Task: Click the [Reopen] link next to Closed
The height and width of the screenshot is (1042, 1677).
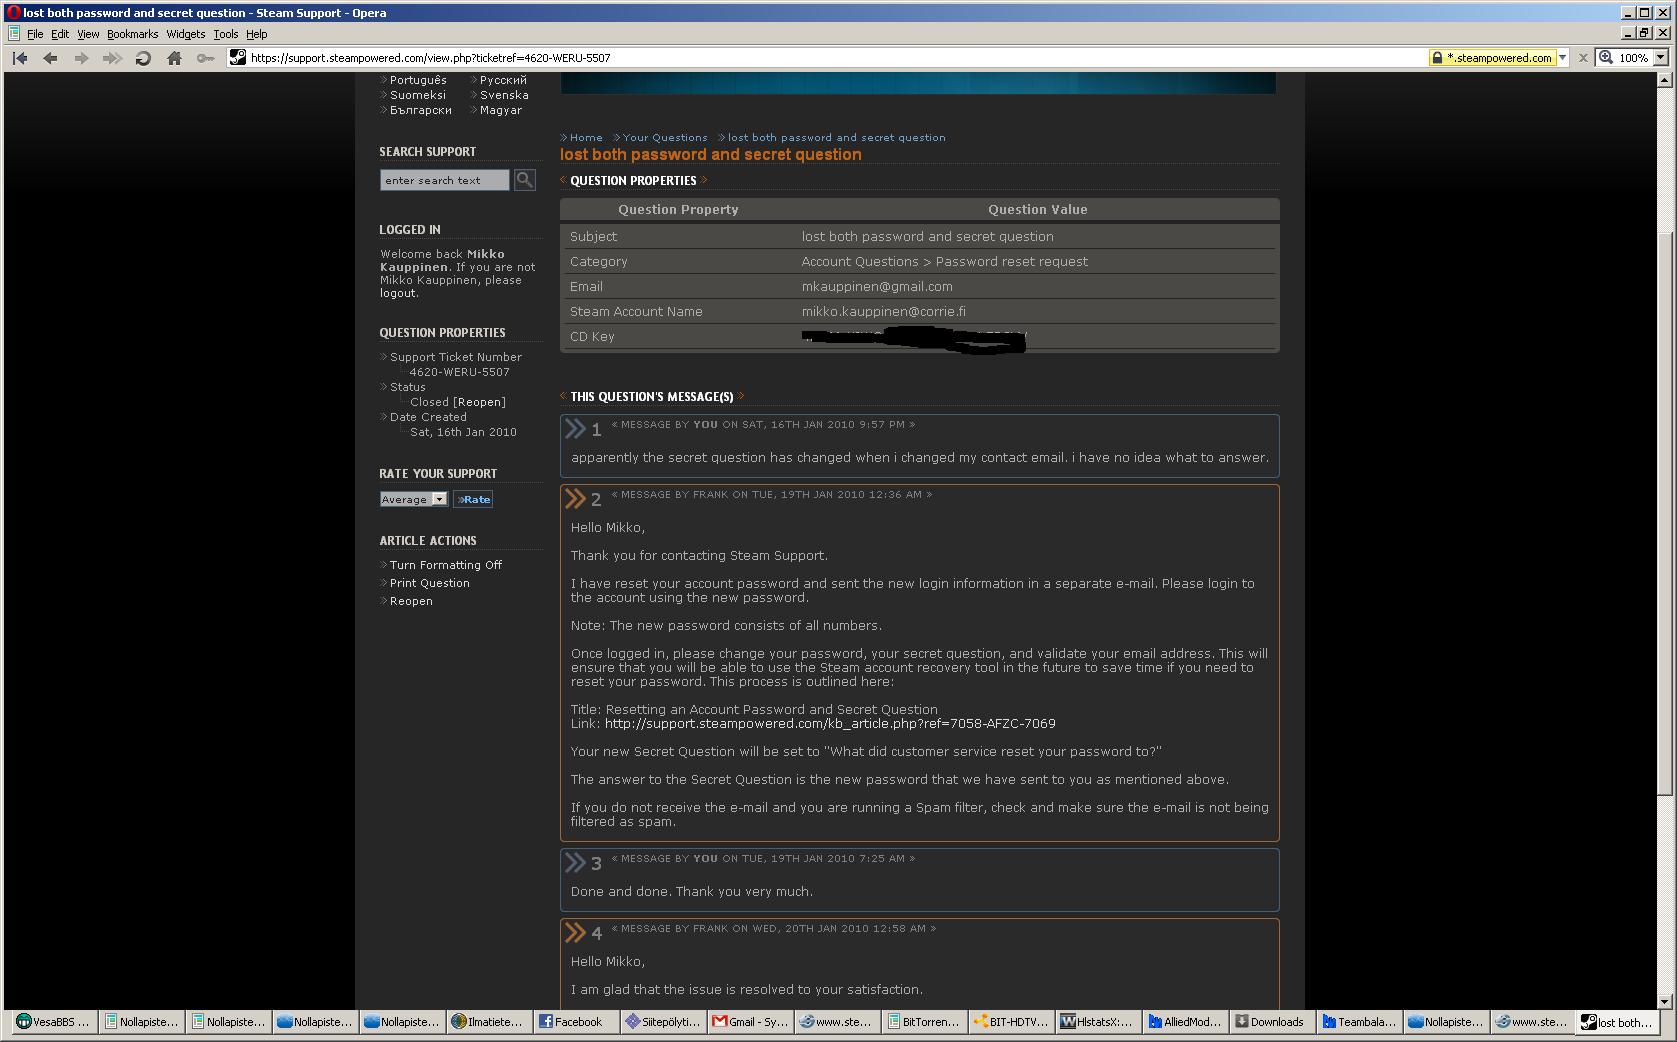Action: tap(479, 402)
